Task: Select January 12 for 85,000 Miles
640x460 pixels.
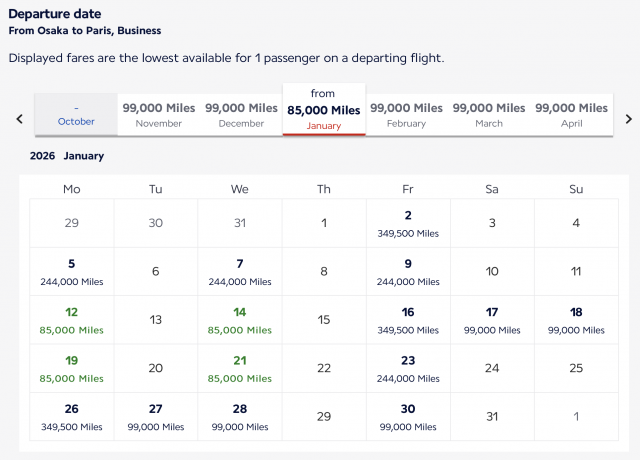Action: (x=72, y=319)
